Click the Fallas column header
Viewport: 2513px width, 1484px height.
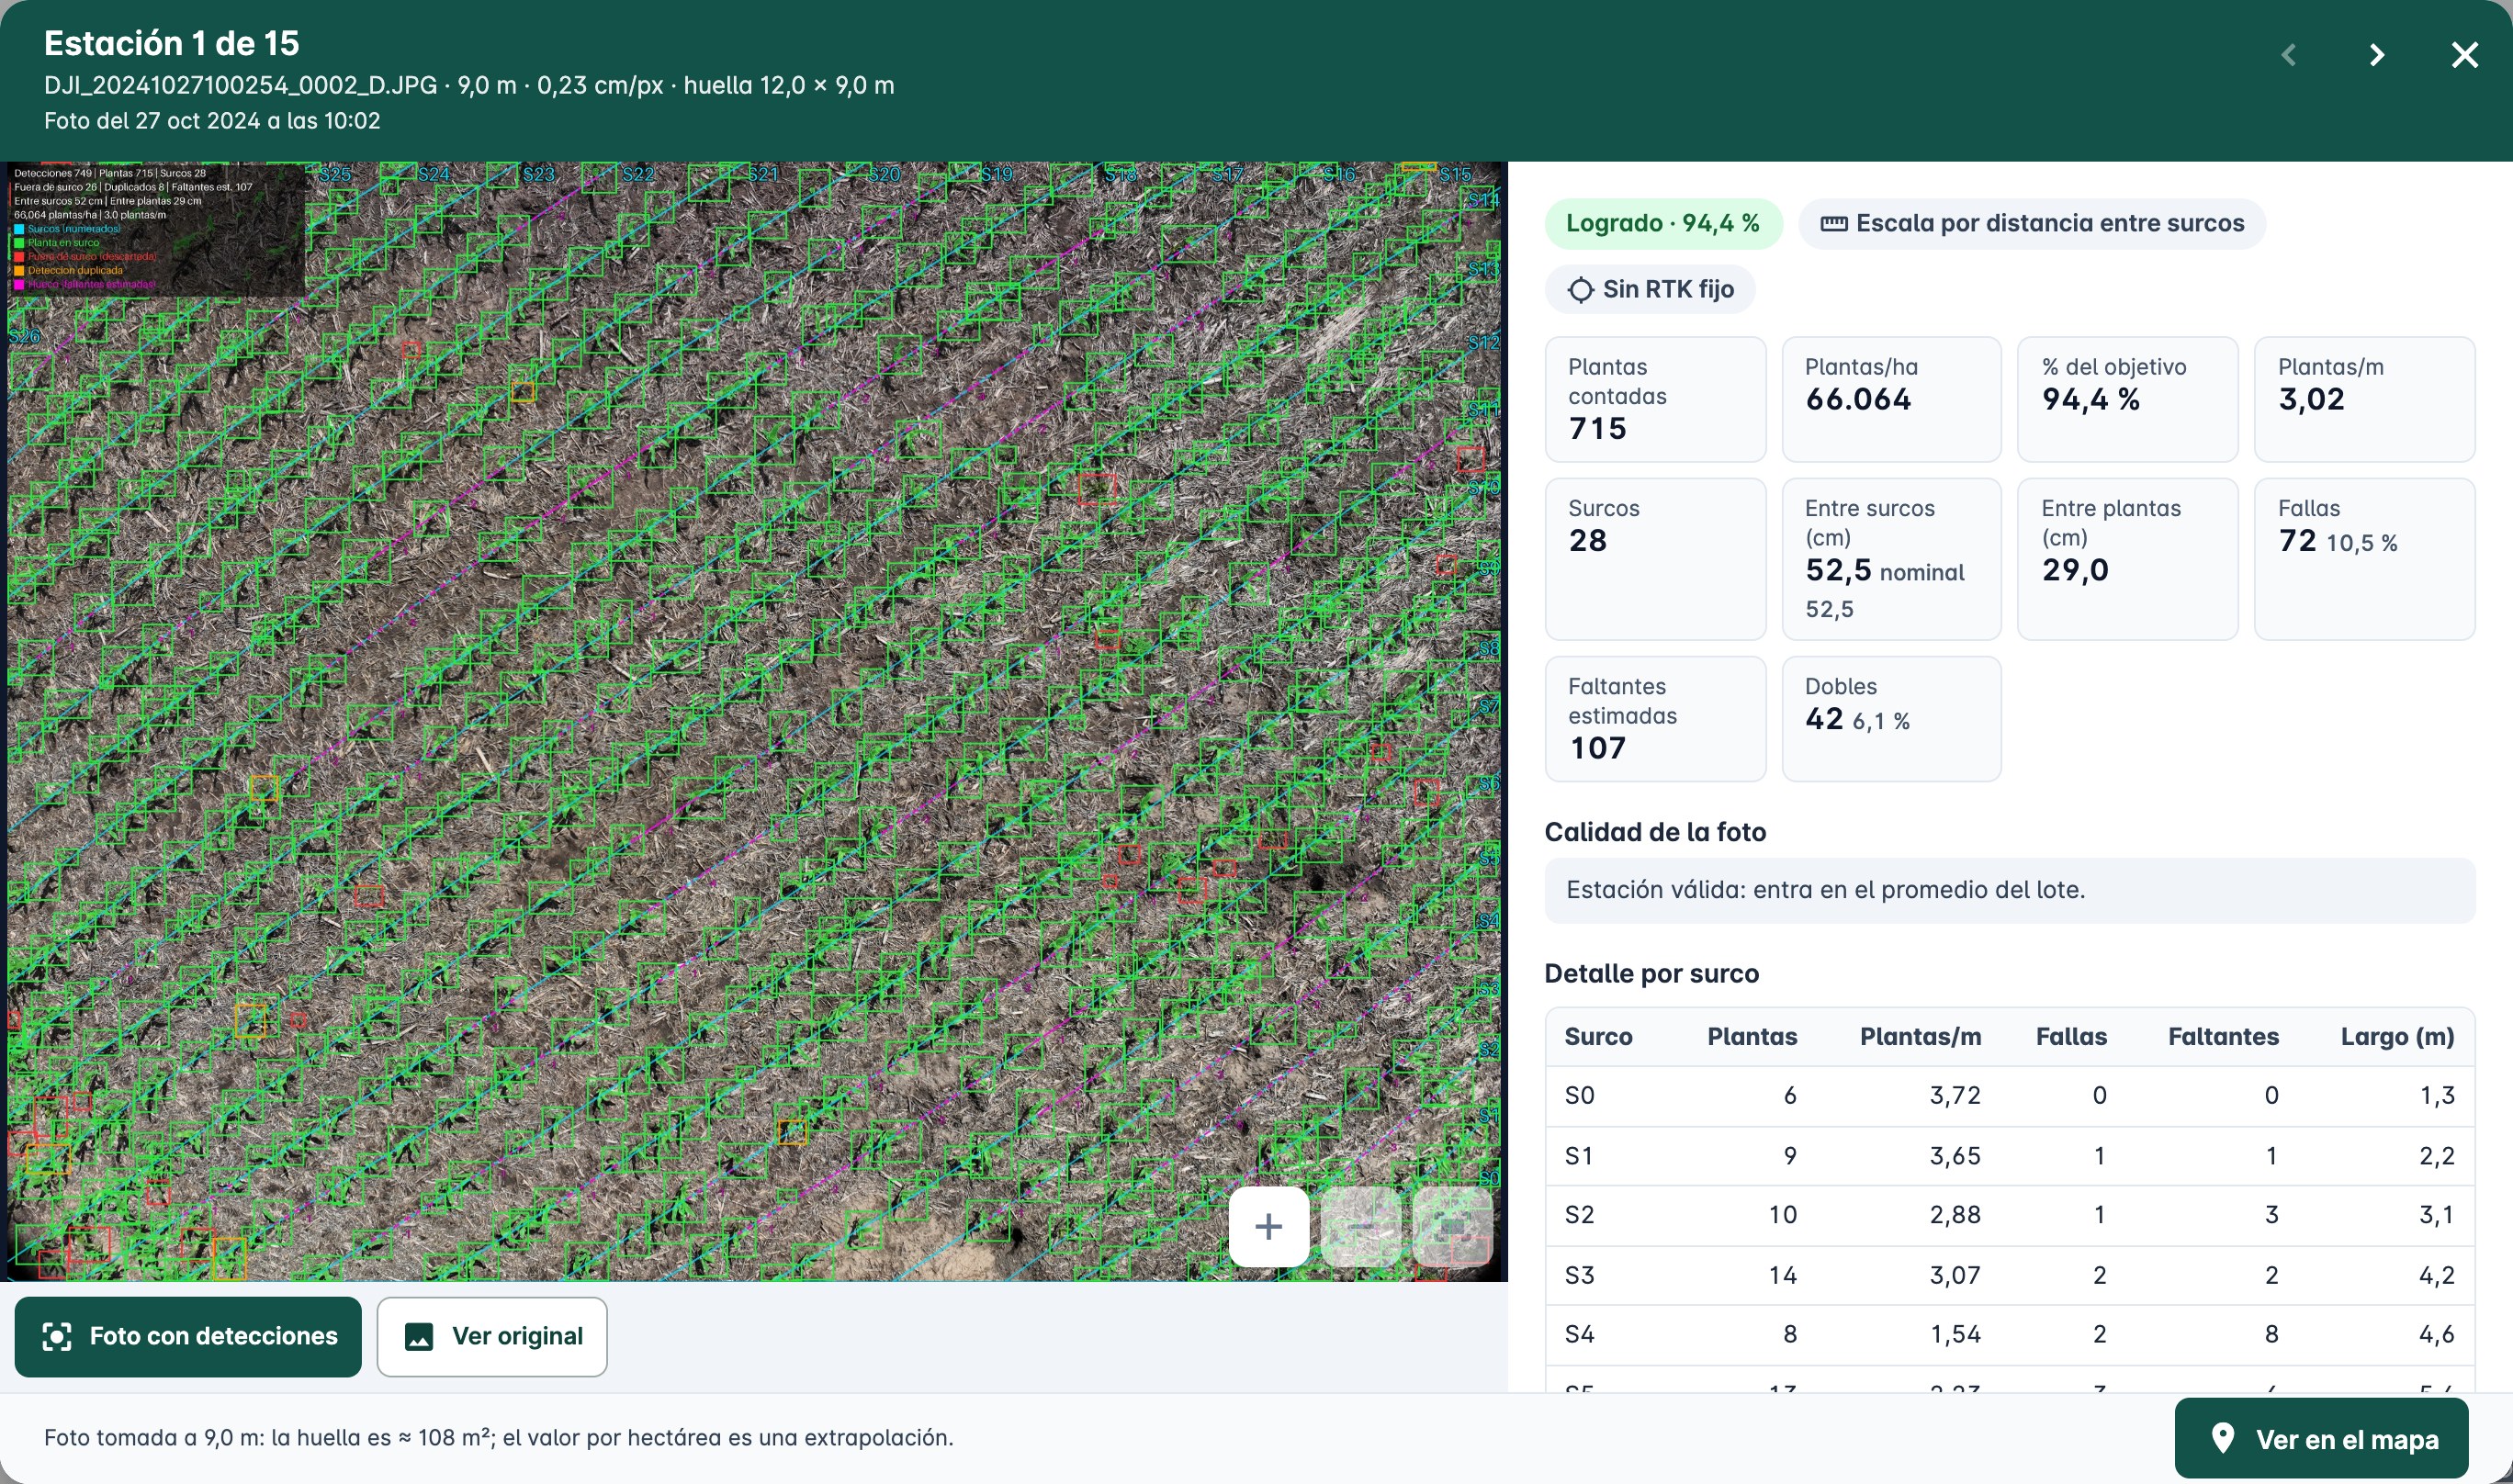[2071, 1036]
